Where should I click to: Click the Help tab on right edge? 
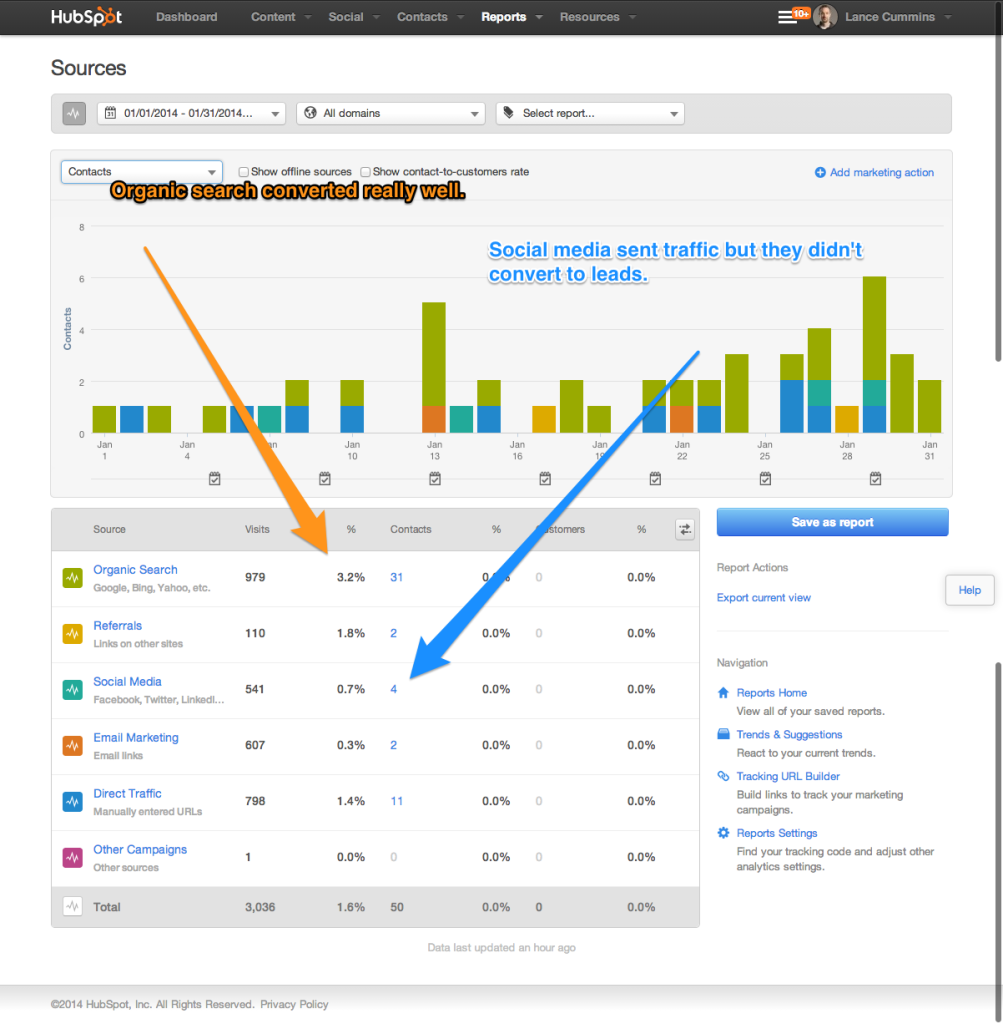pos(969,590)
